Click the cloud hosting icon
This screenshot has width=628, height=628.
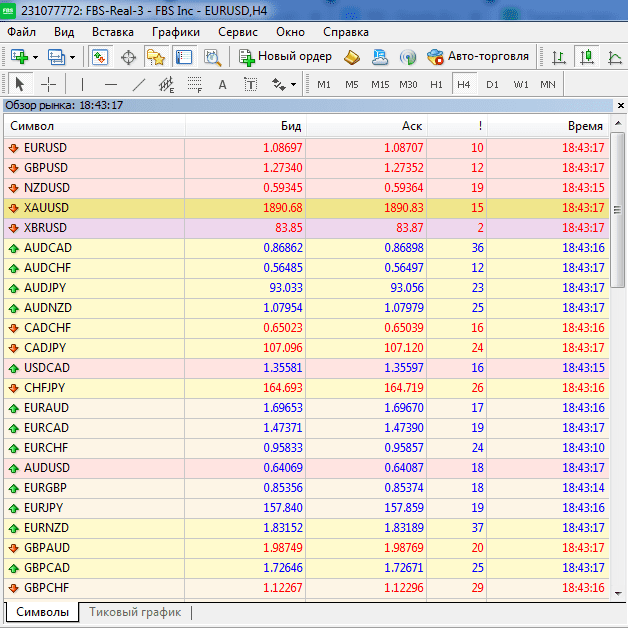click(380, 57)
